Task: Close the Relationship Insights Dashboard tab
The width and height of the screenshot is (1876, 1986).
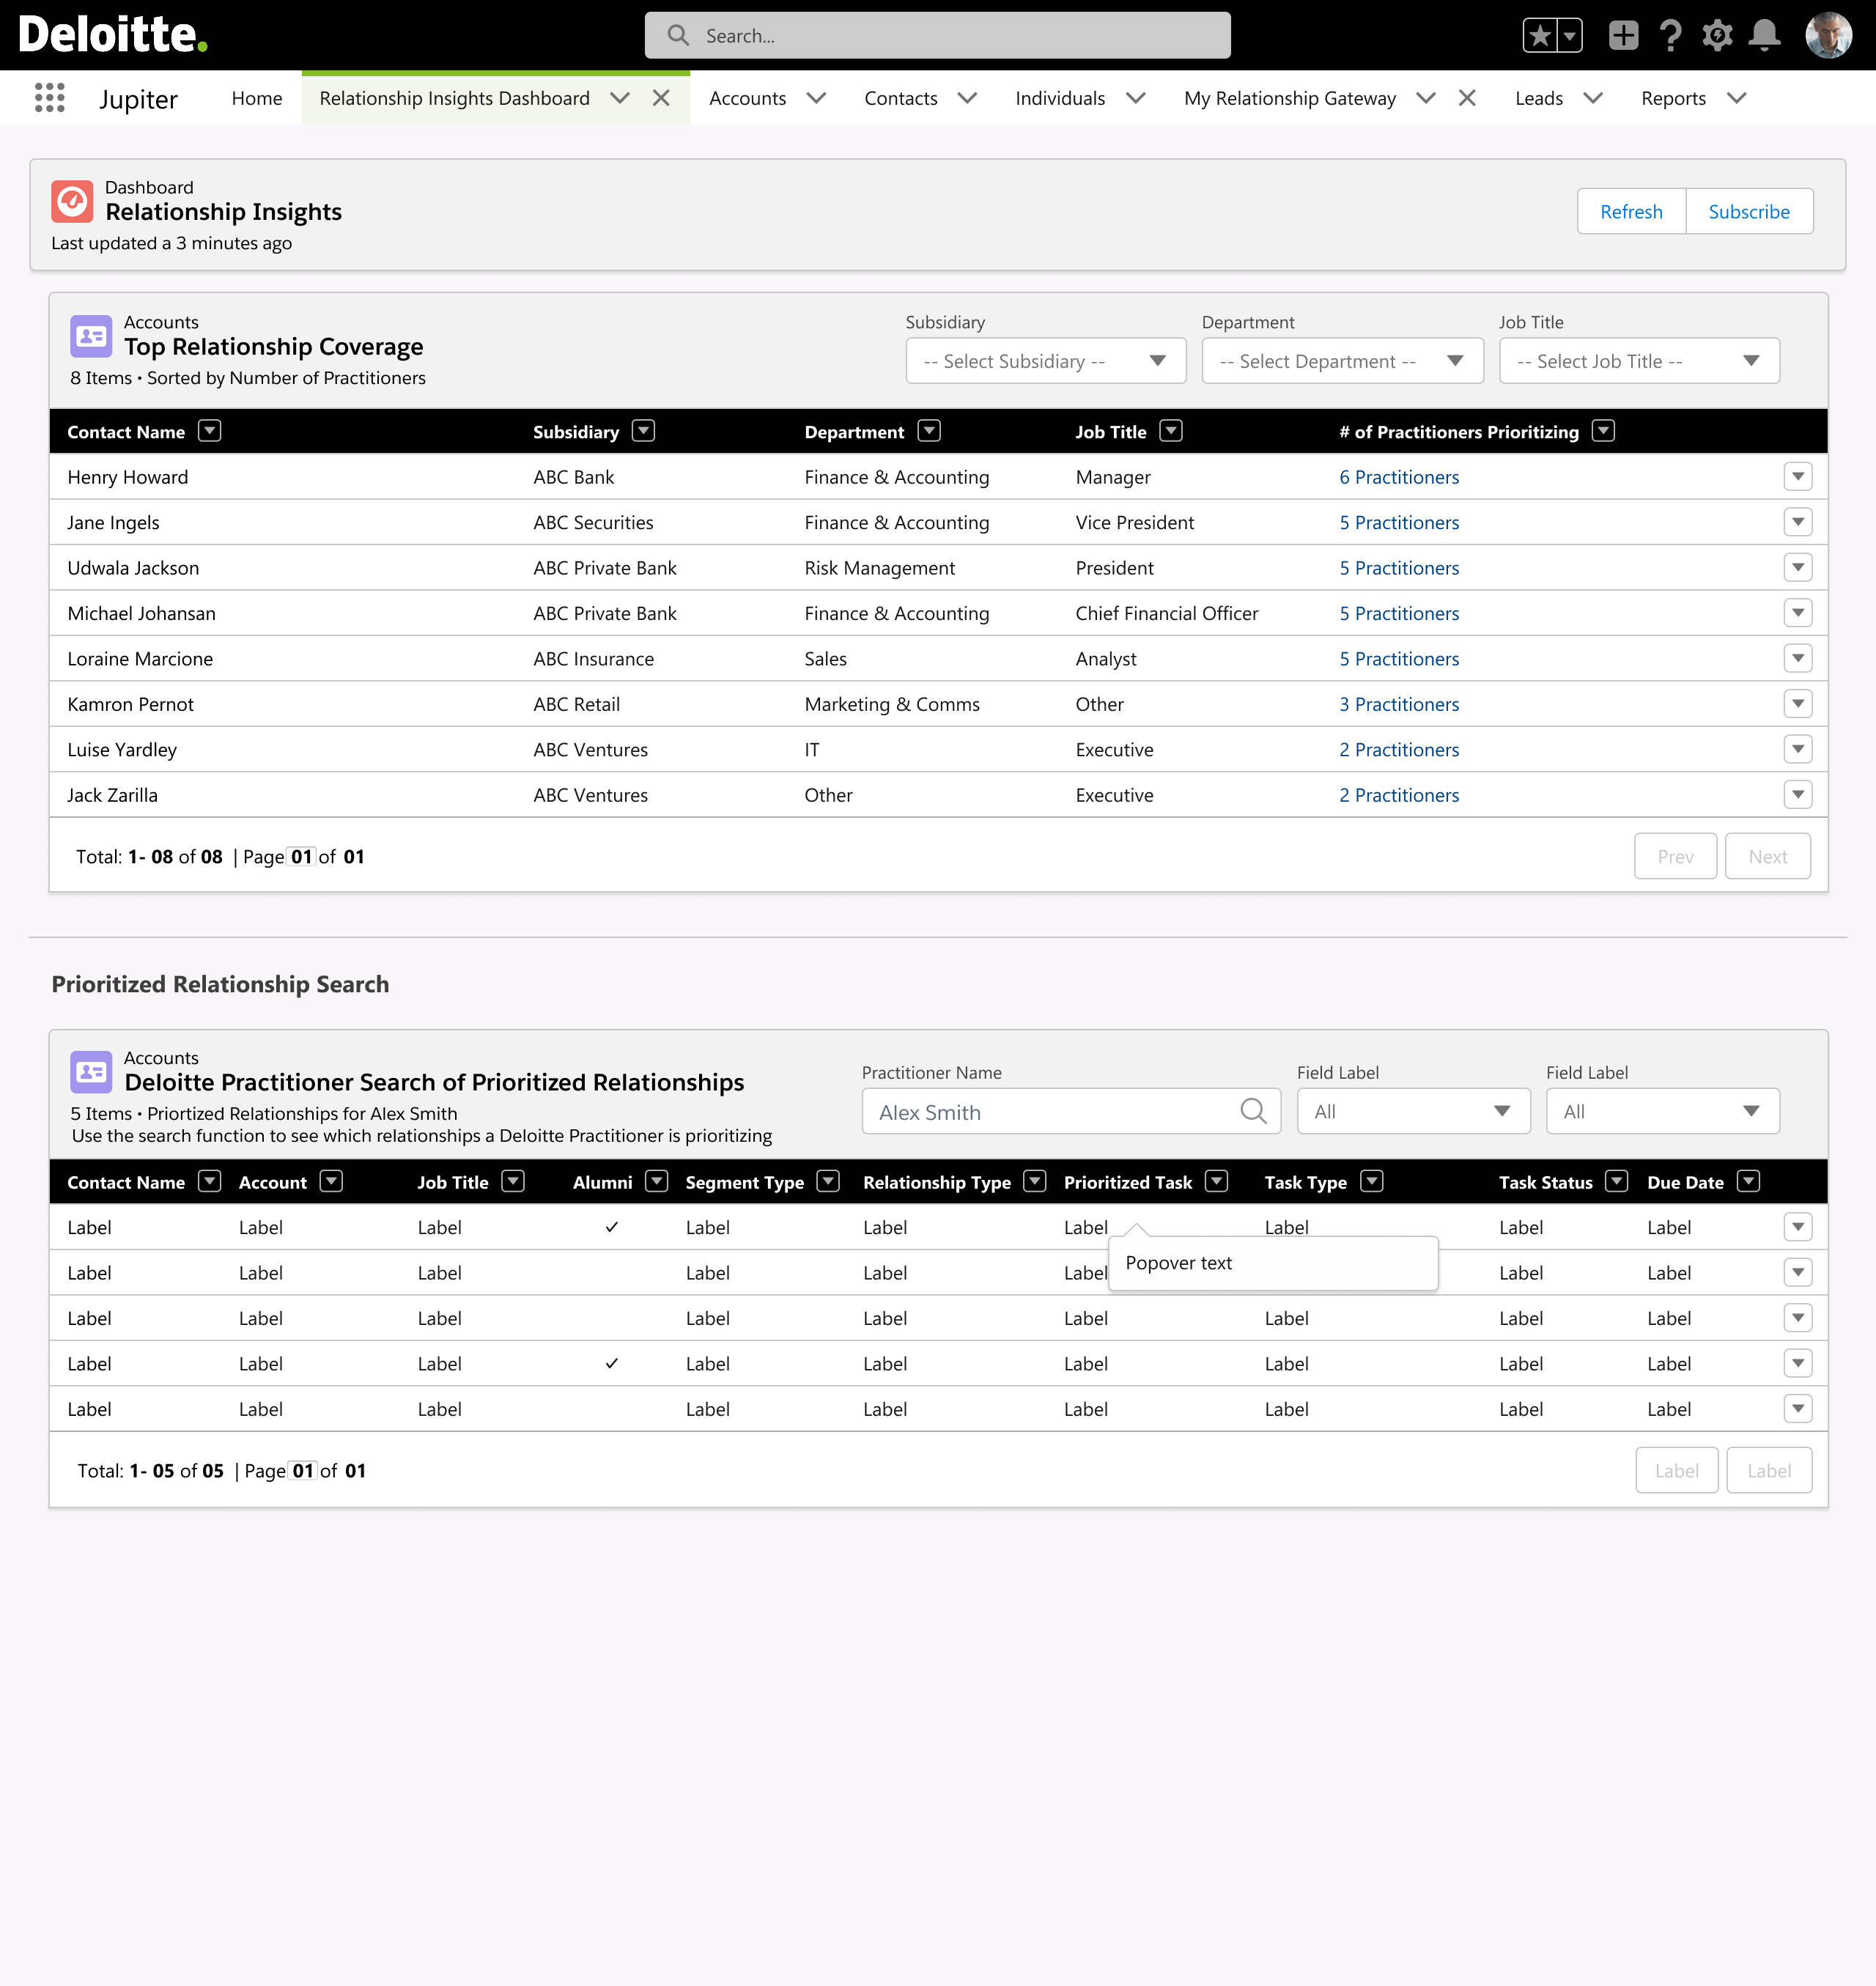Action: (661, 98)
